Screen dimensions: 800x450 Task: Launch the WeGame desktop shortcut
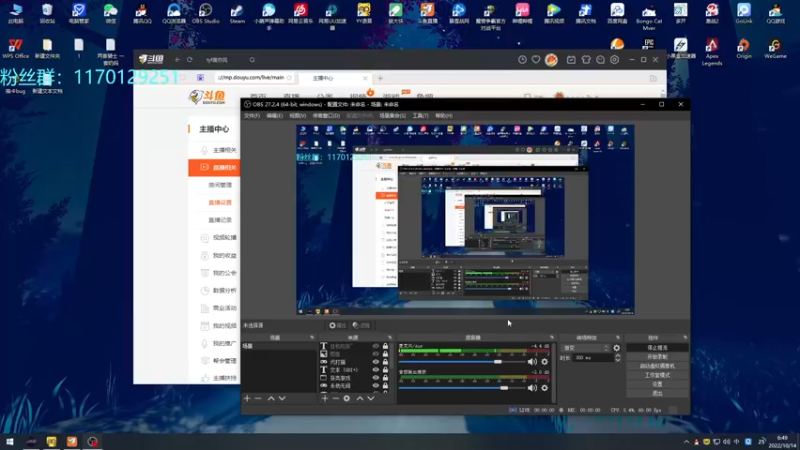[775, 48]
